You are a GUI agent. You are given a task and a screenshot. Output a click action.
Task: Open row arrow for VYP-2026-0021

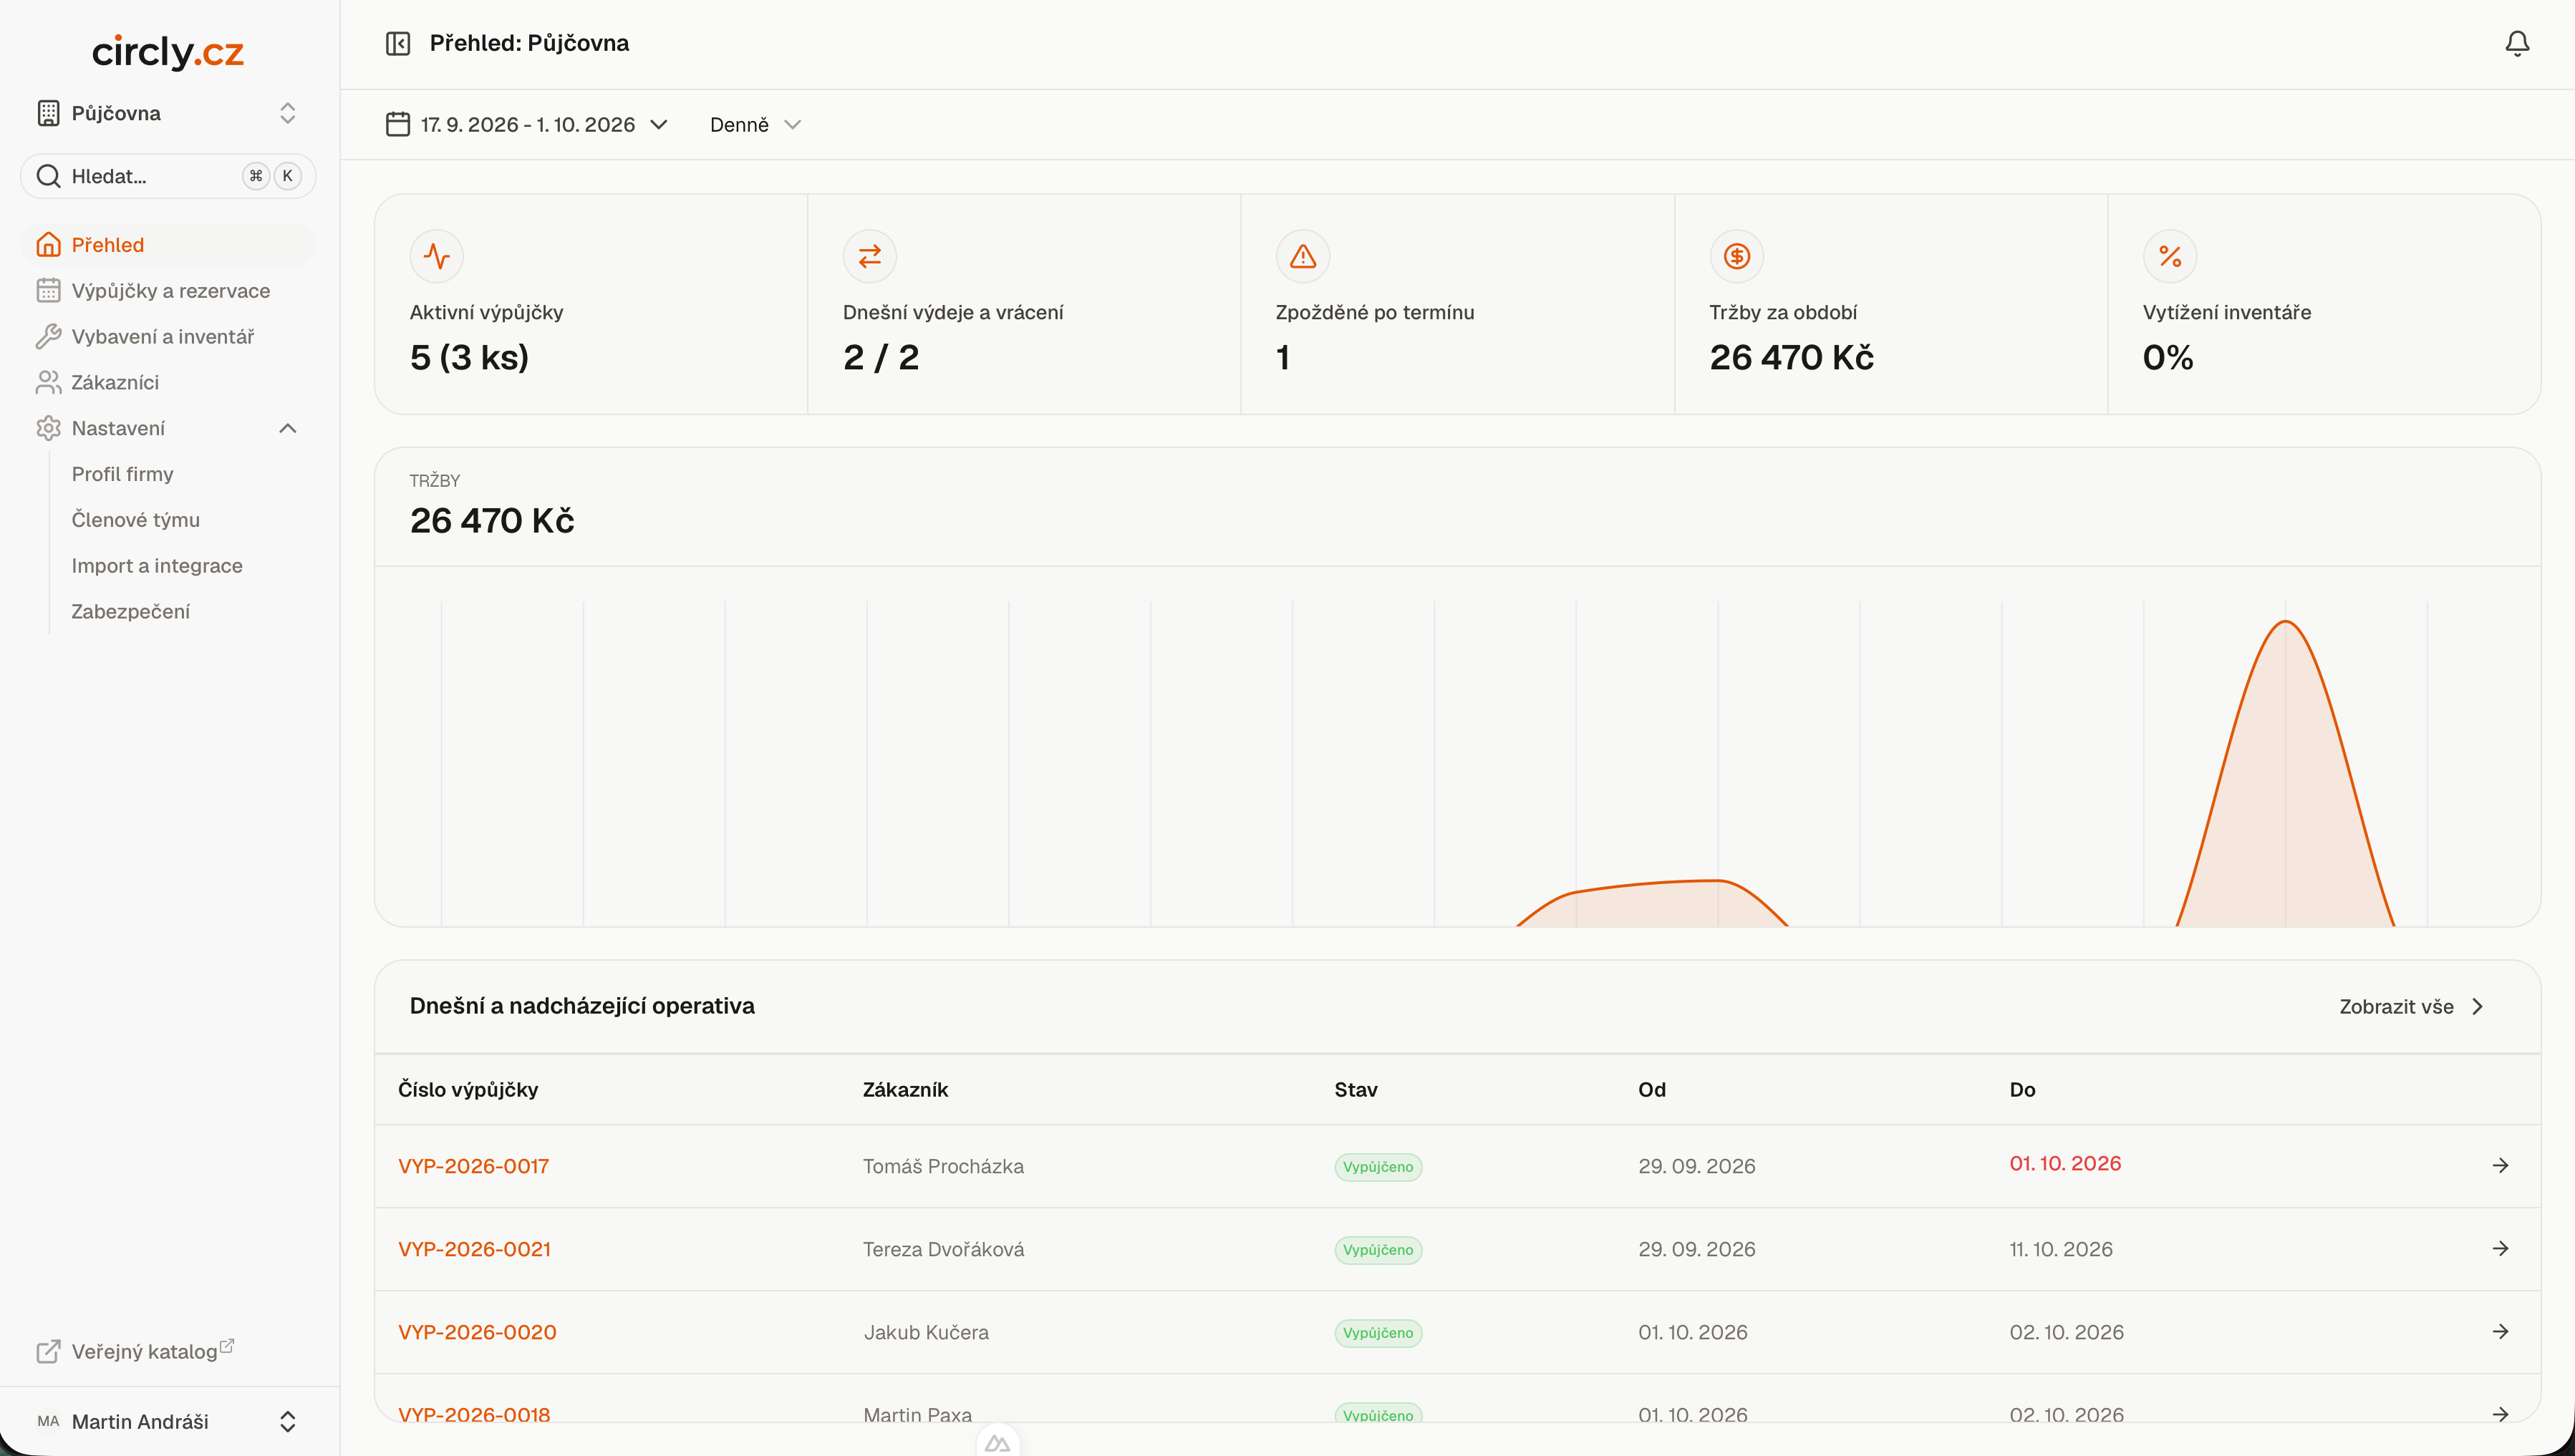(x=2500, y=1248)
